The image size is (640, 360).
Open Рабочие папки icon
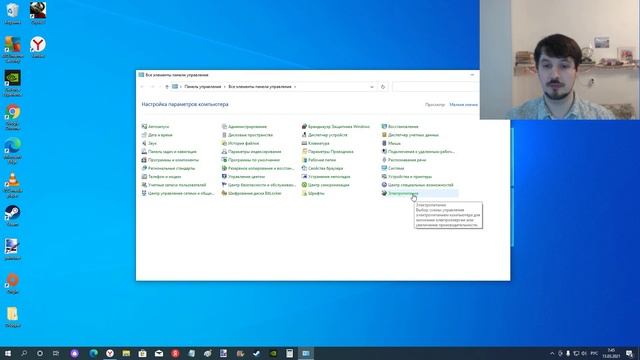tap(304, 160)
